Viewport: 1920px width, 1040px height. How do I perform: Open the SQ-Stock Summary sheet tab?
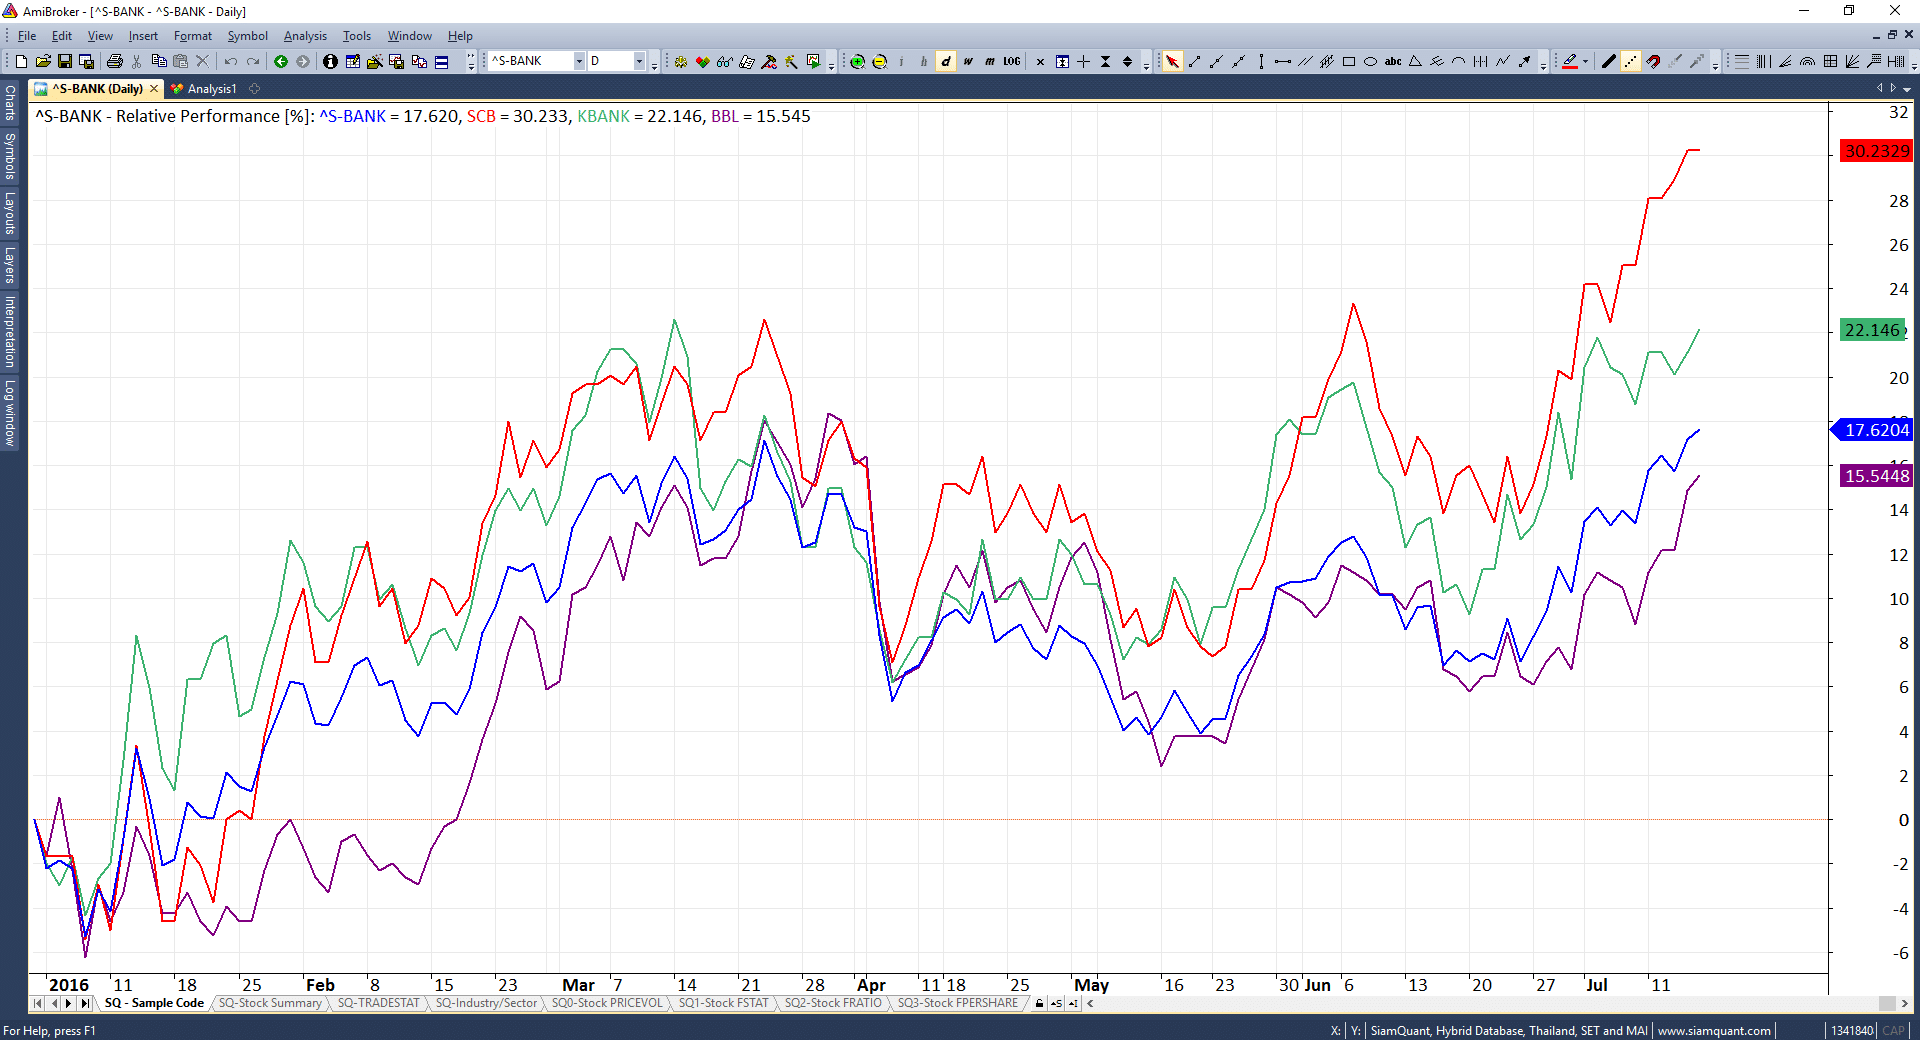coord(270,1003)
